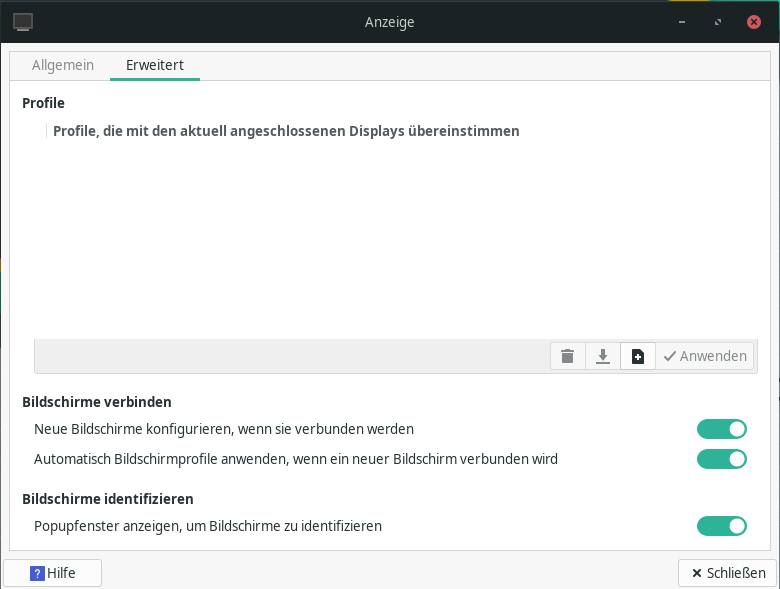The height and width of the screenshot is (589, 780).
Task: Turn off Popupfenster anzeigen switch
Action: (721, 526)
